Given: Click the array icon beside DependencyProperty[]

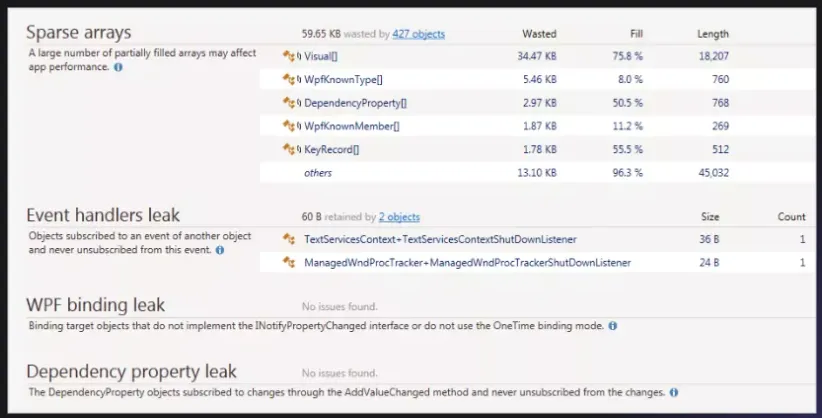Looking at the screenshot, I should [x=292, y=103].
